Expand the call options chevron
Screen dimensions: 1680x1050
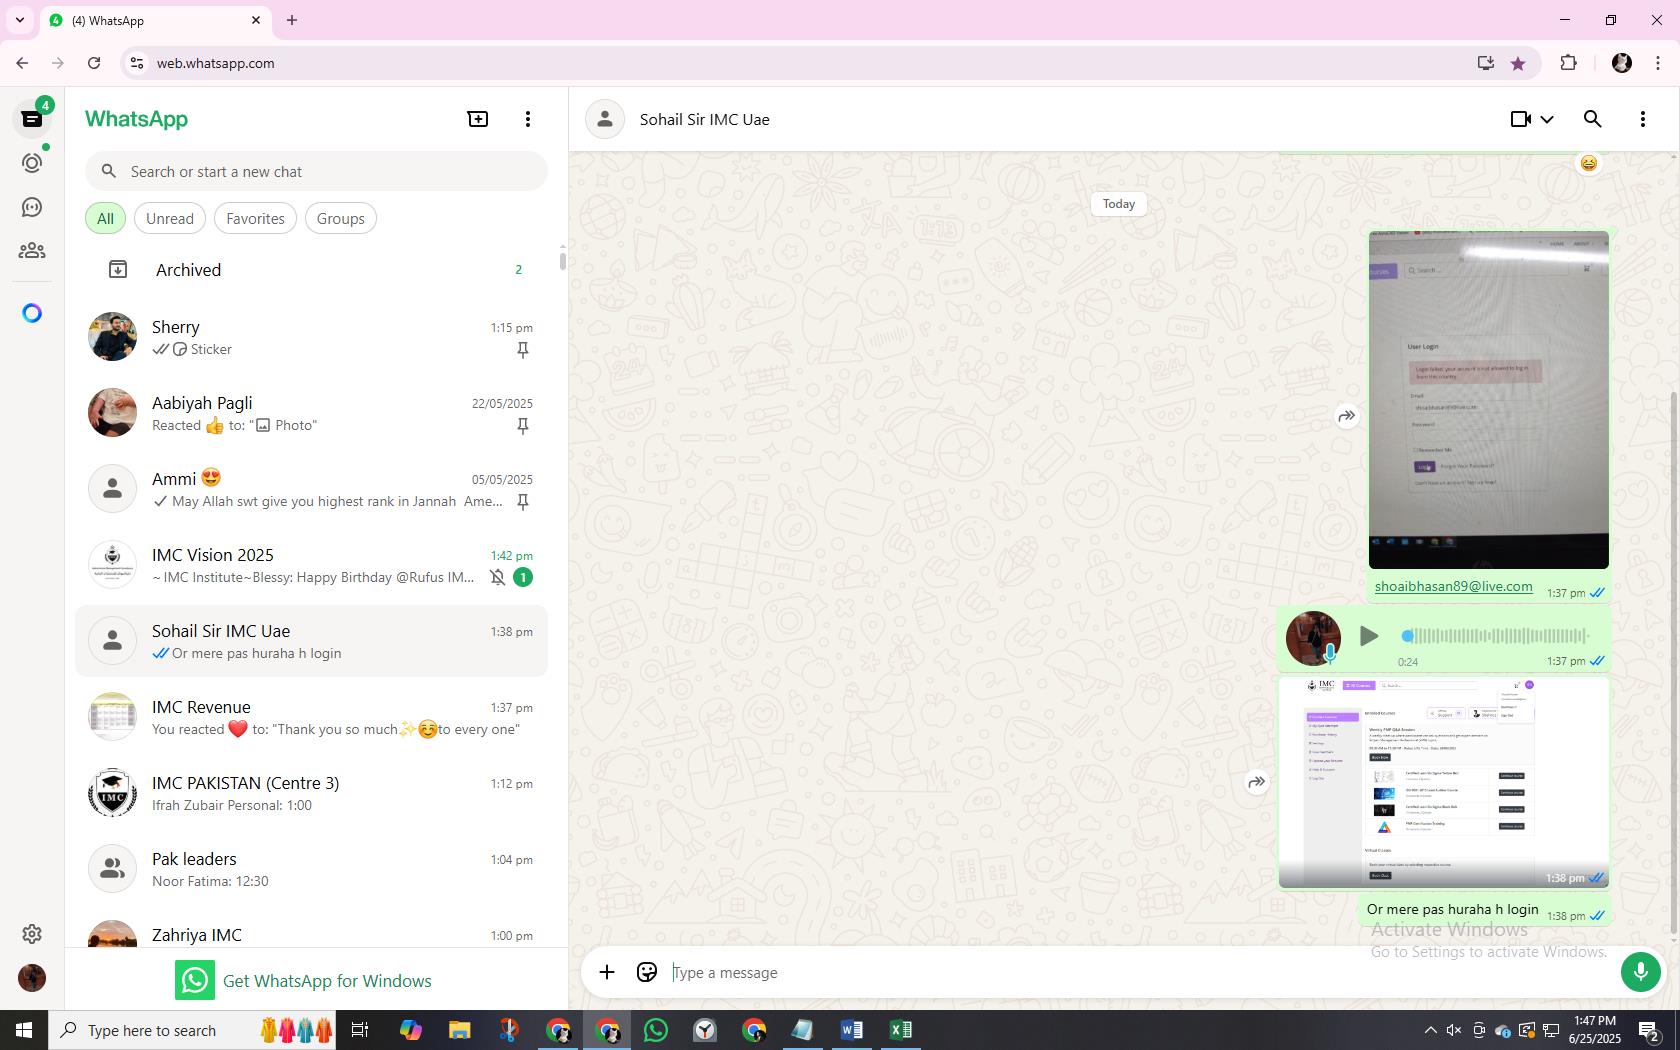point(1547,119)
